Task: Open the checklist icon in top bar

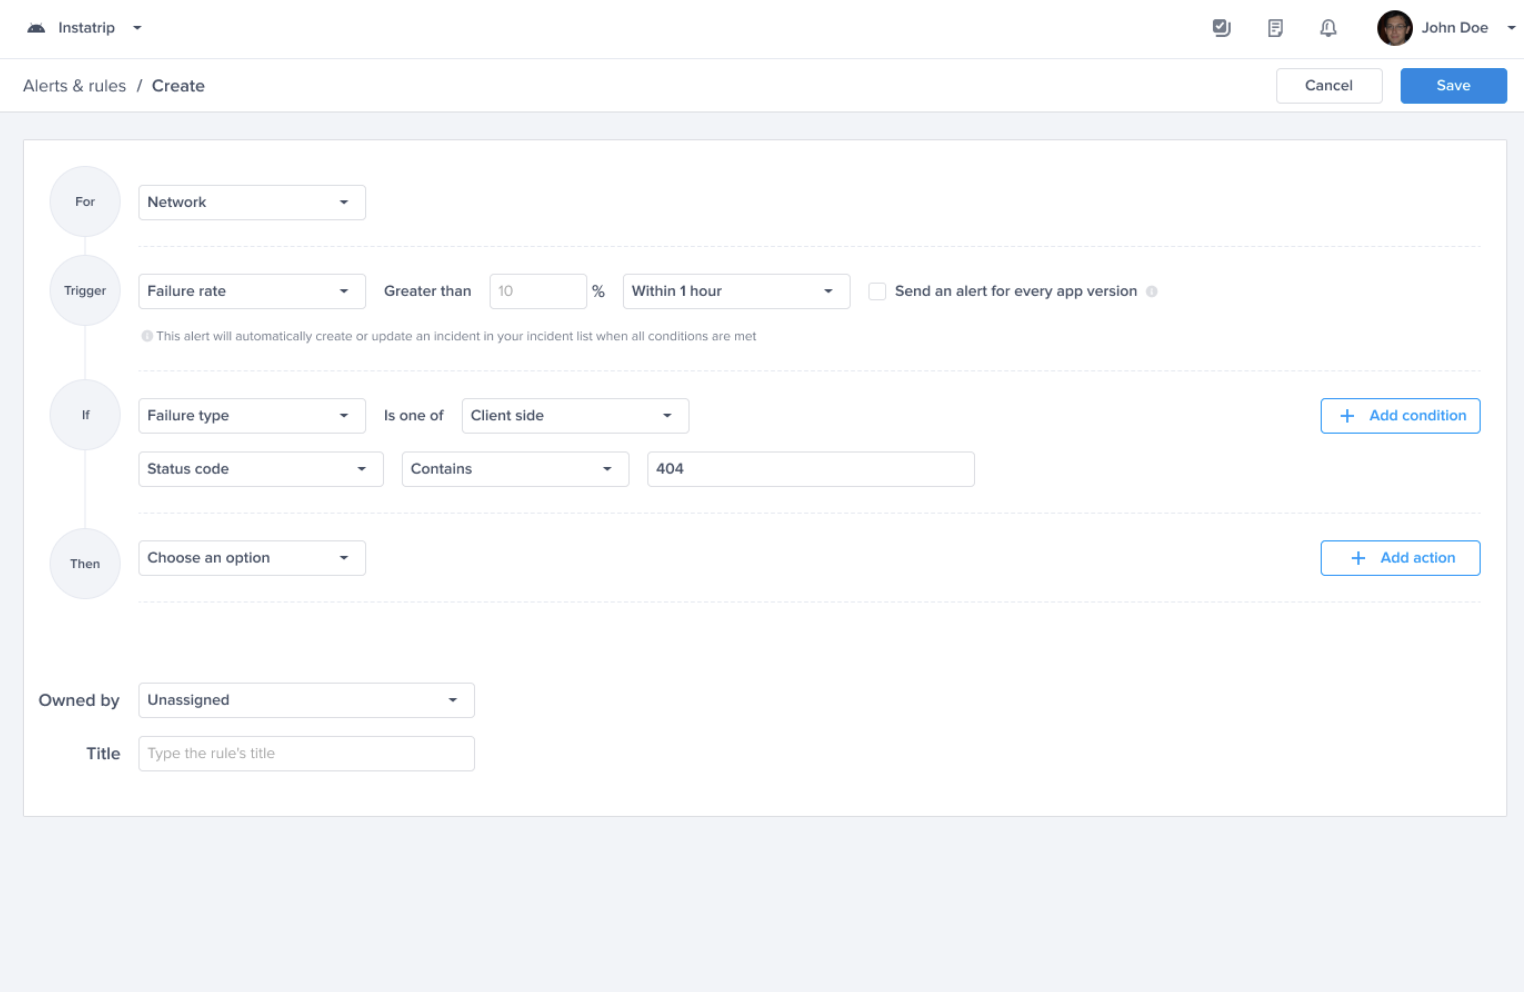Action: pos(1221,28)
